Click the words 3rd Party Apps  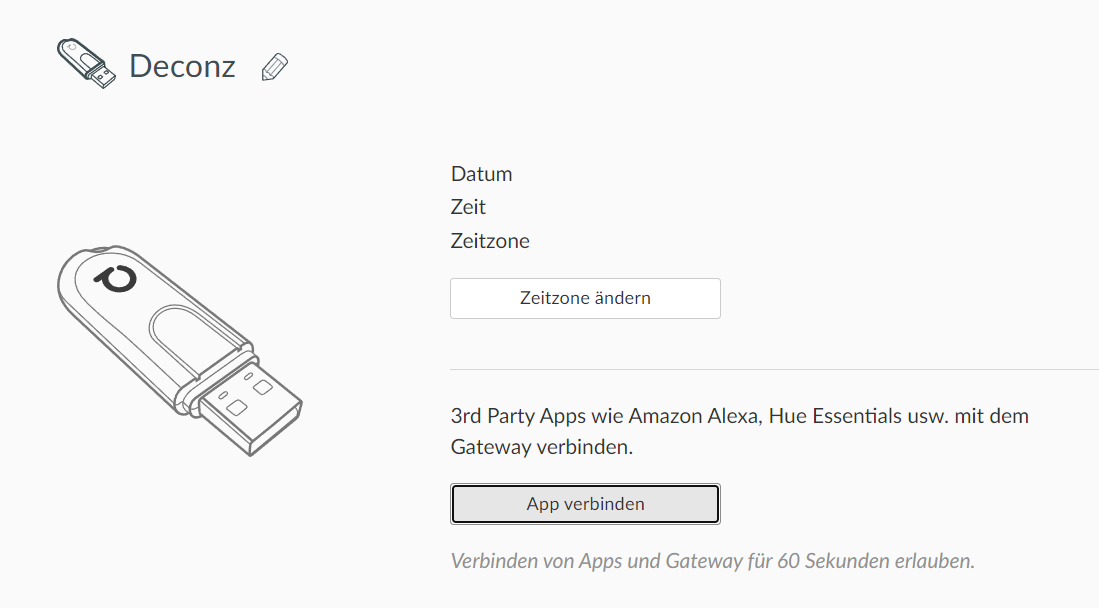[512, 415]
